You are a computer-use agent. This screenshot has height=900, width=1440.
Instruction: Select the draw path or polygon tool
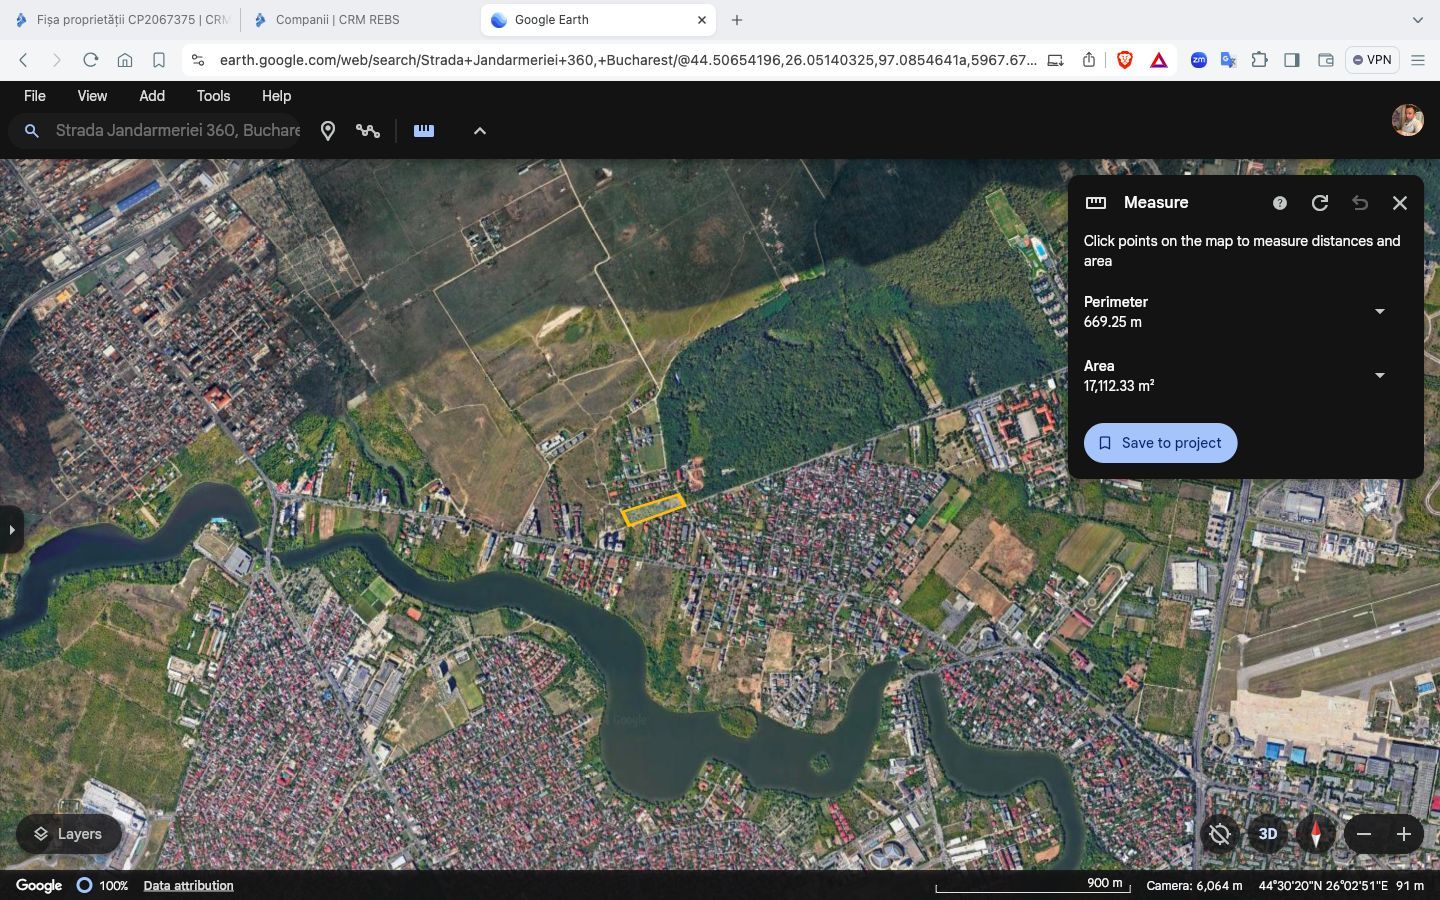[x=368, y=131]
